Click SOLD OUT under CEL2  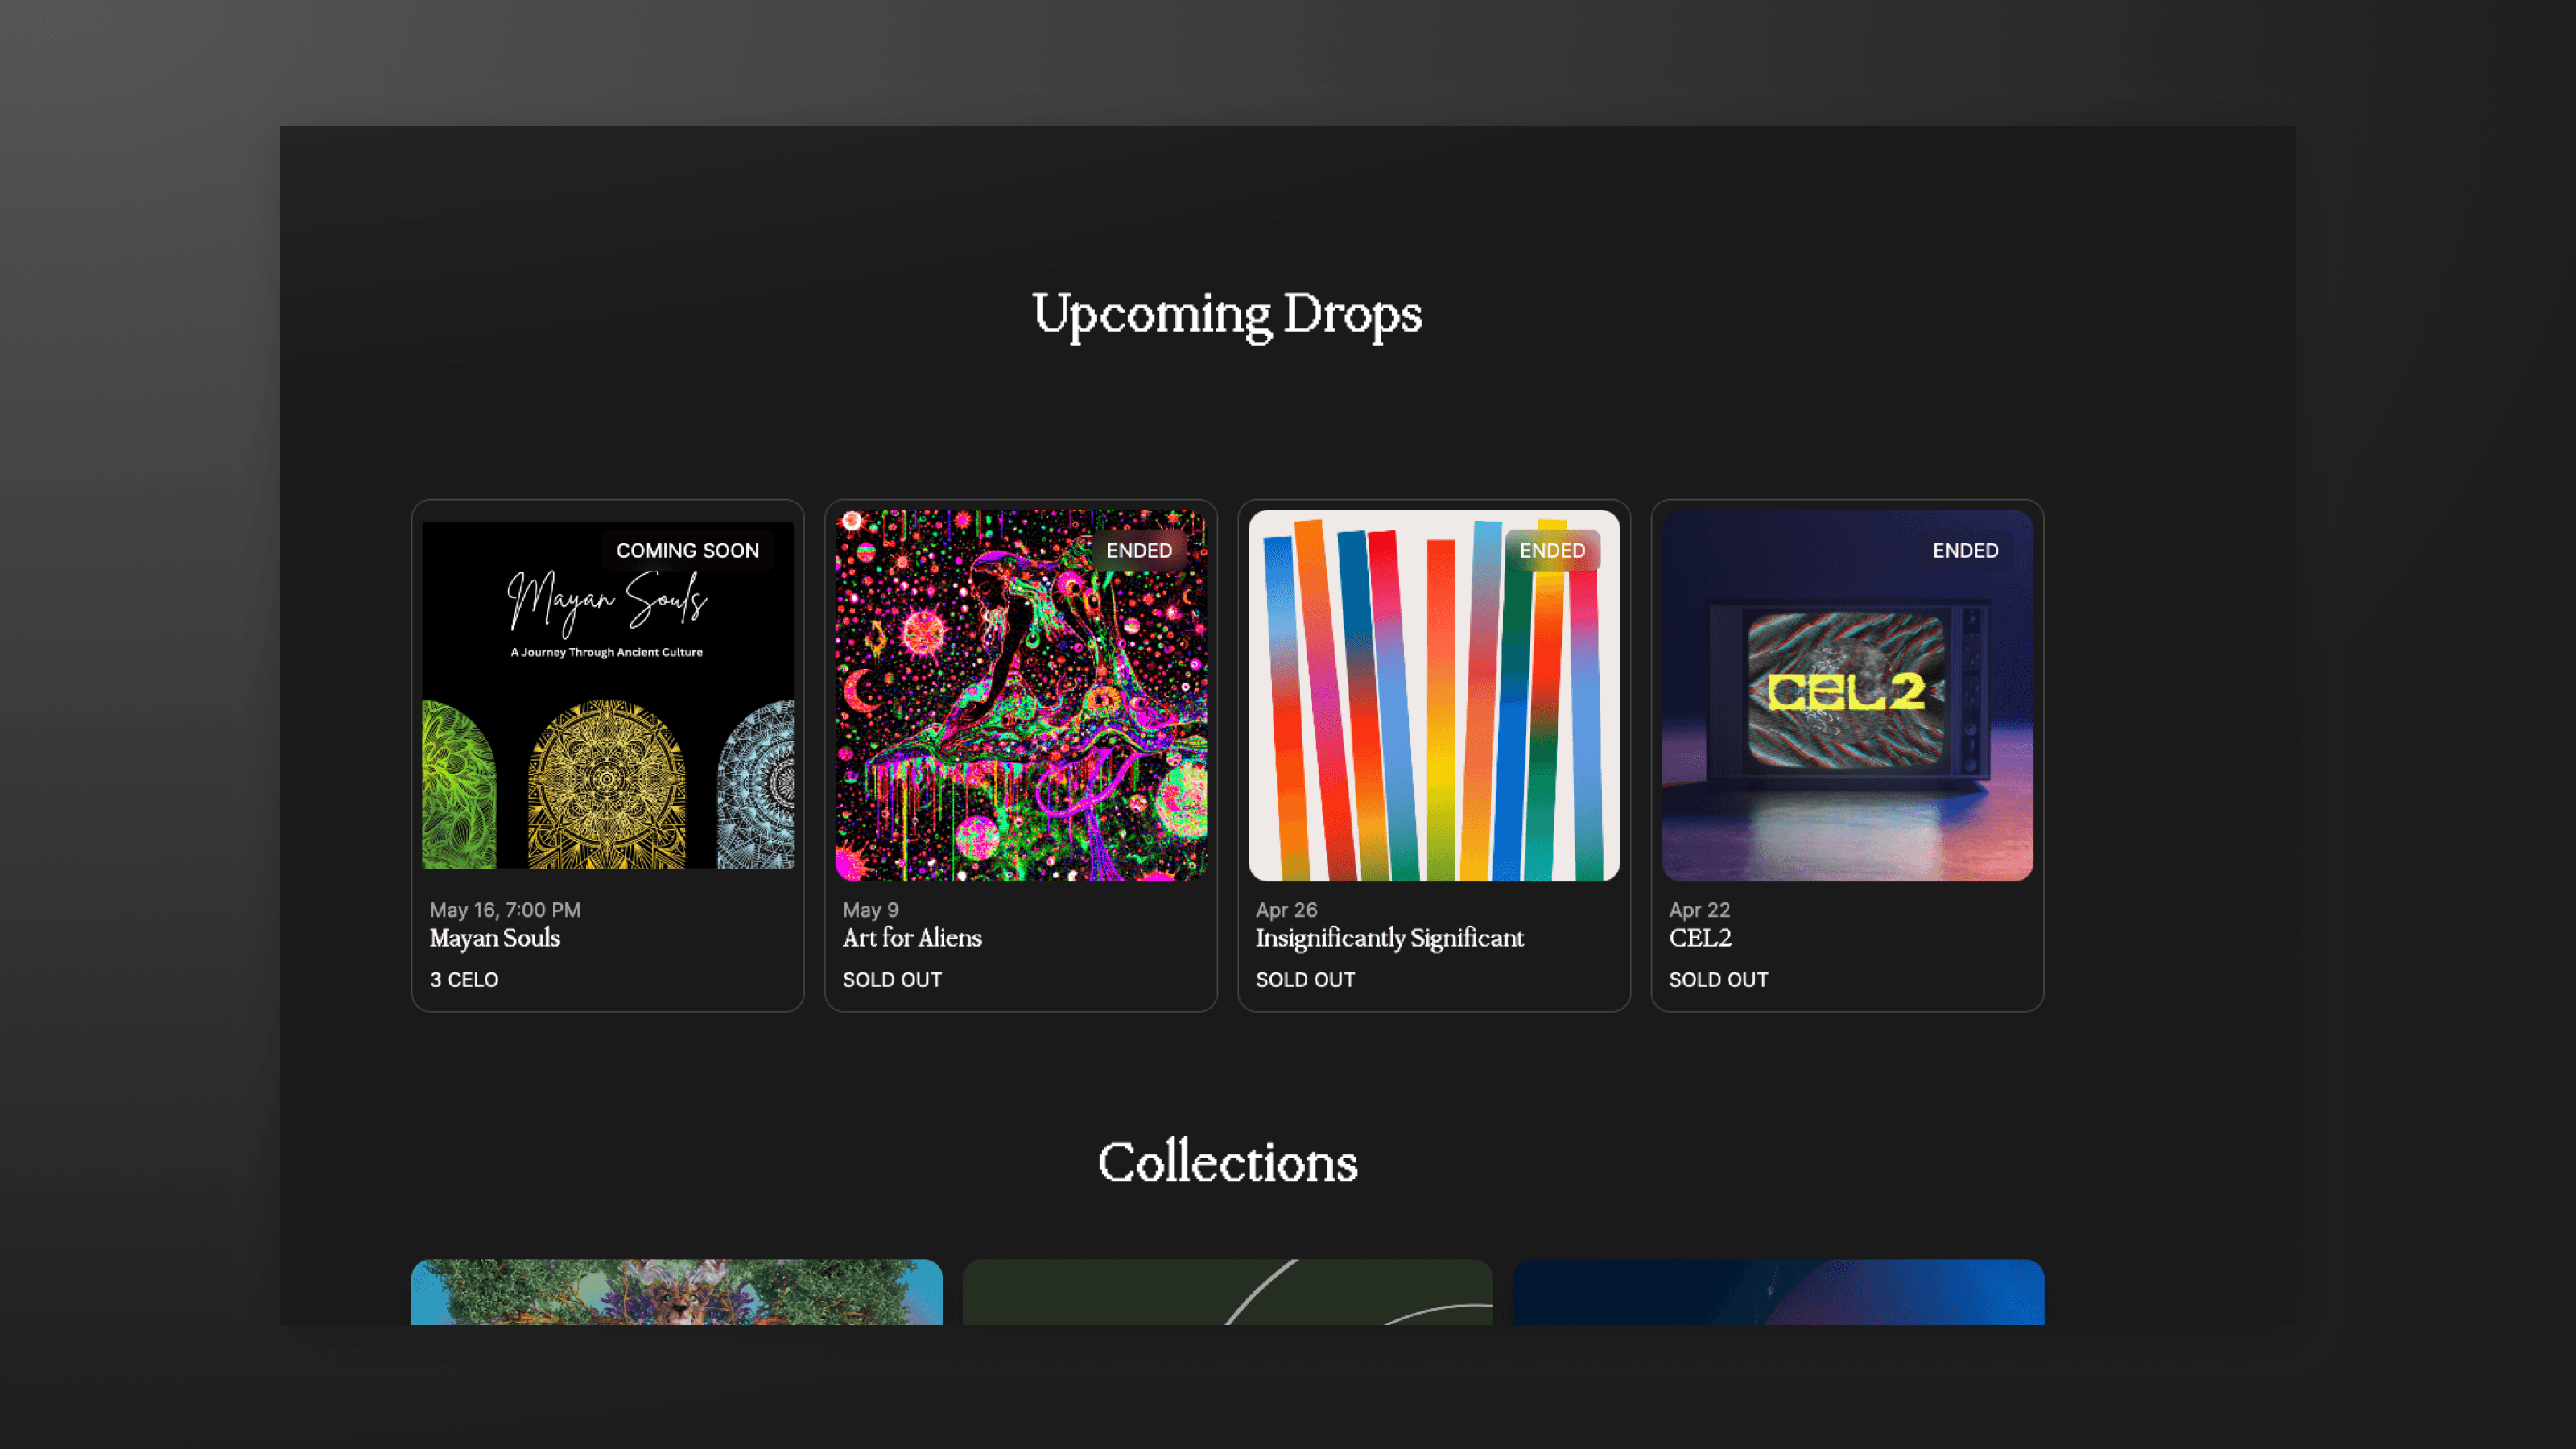(x=1717, y=980)
